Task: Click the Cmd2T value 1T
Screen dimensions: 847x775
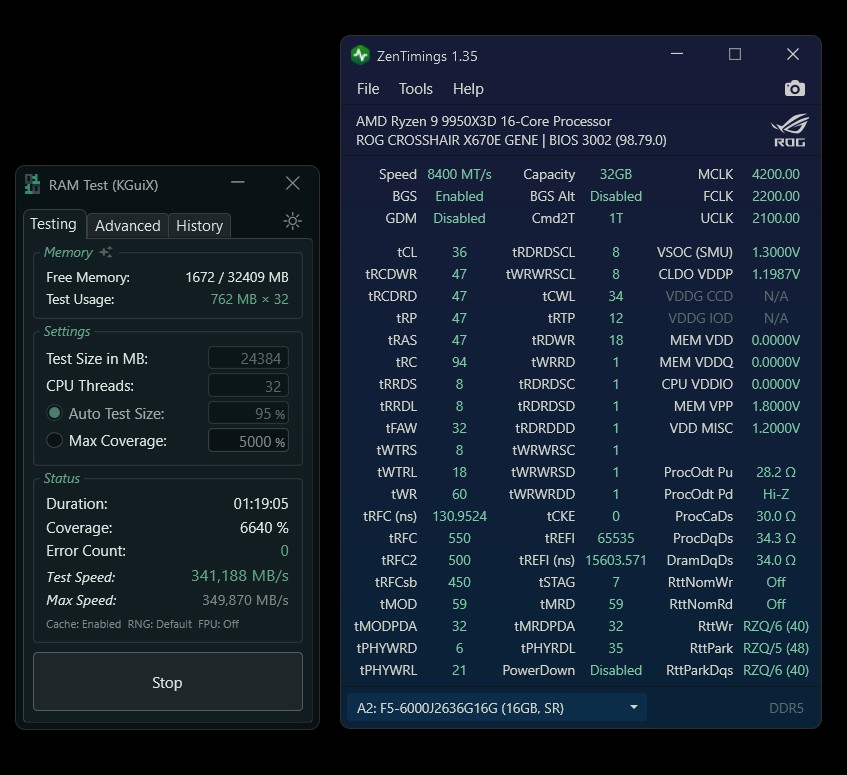Action: 615,218
